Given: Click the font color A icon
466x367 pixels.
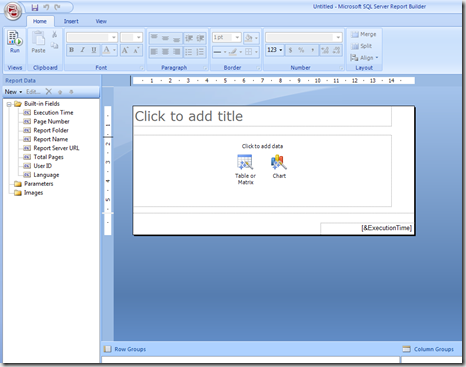Looking at the screenshot, I should coord(106,50).
